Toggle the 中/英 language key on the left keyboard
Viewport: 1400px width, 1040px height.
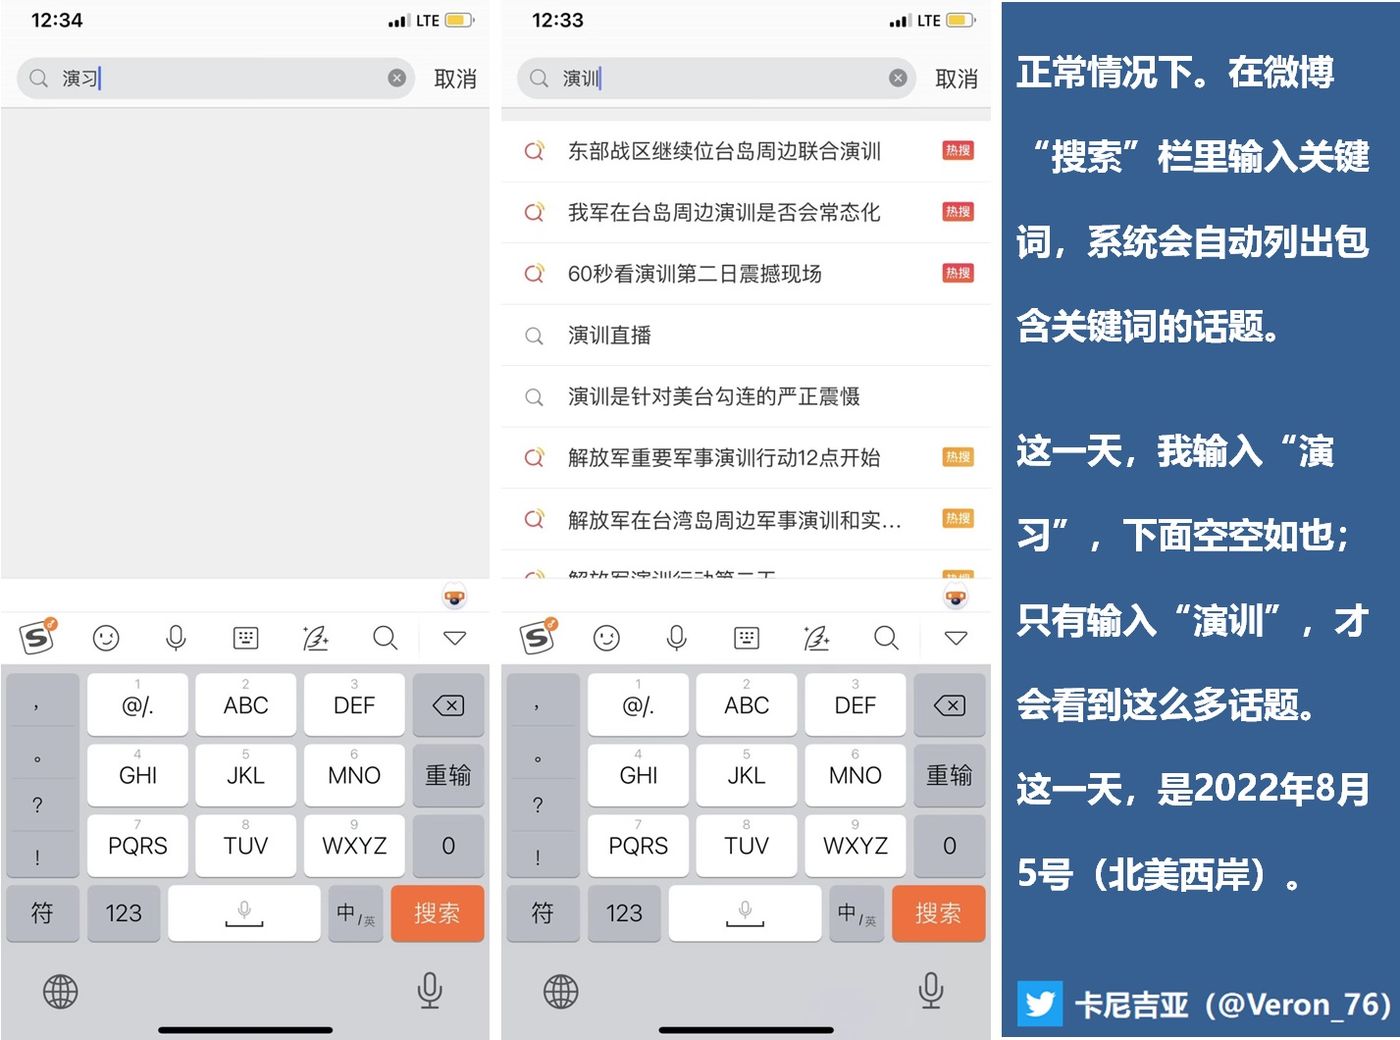click(x=355, y=913)
